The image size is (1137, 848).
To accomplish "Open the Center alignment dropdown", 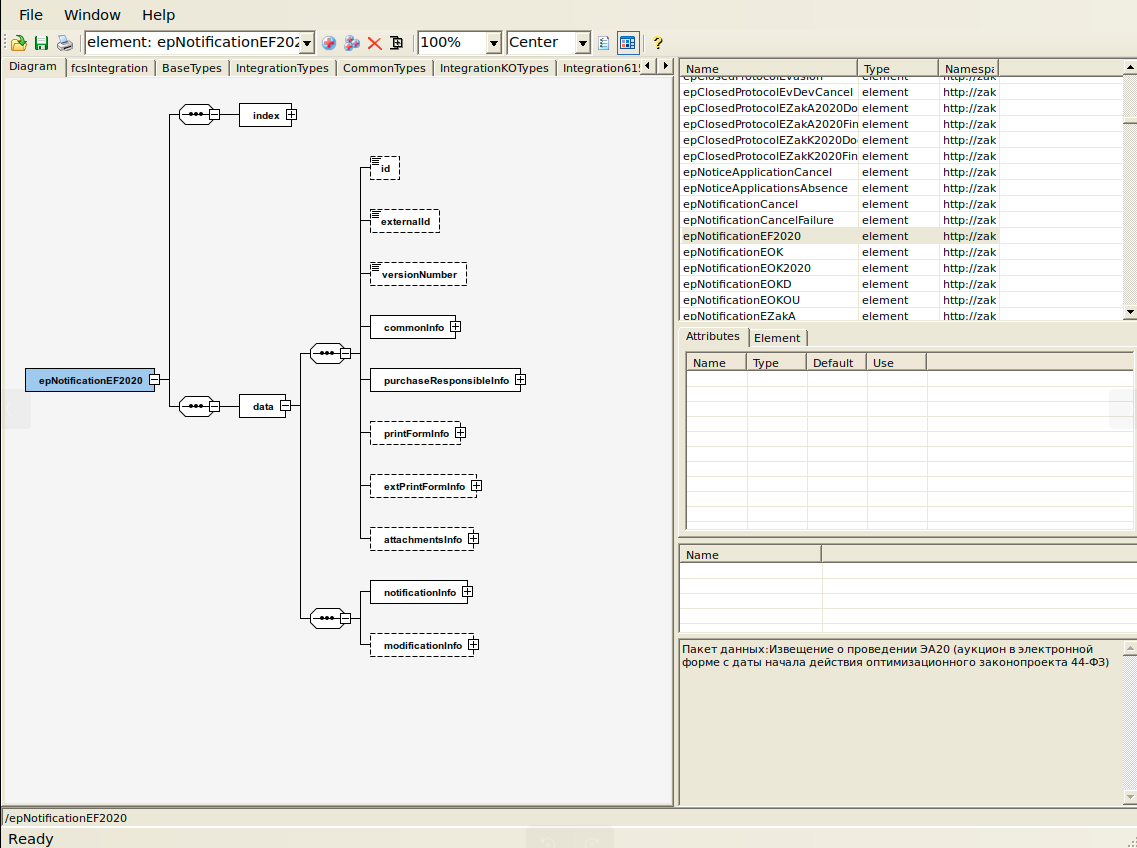I will point(582,43).
